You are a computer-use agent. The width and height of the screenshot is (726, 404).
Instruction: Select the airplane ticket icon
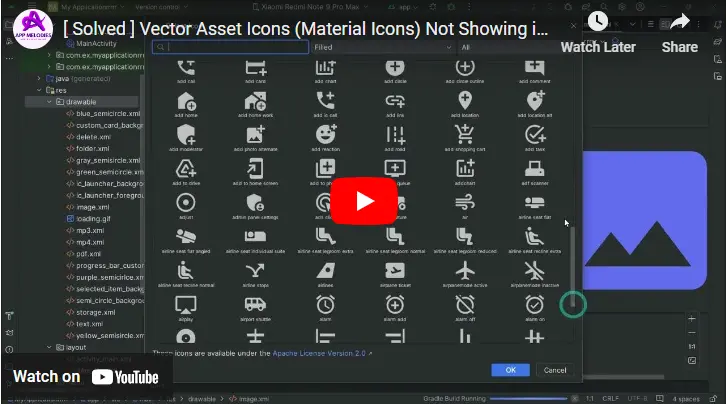point(395,271)
